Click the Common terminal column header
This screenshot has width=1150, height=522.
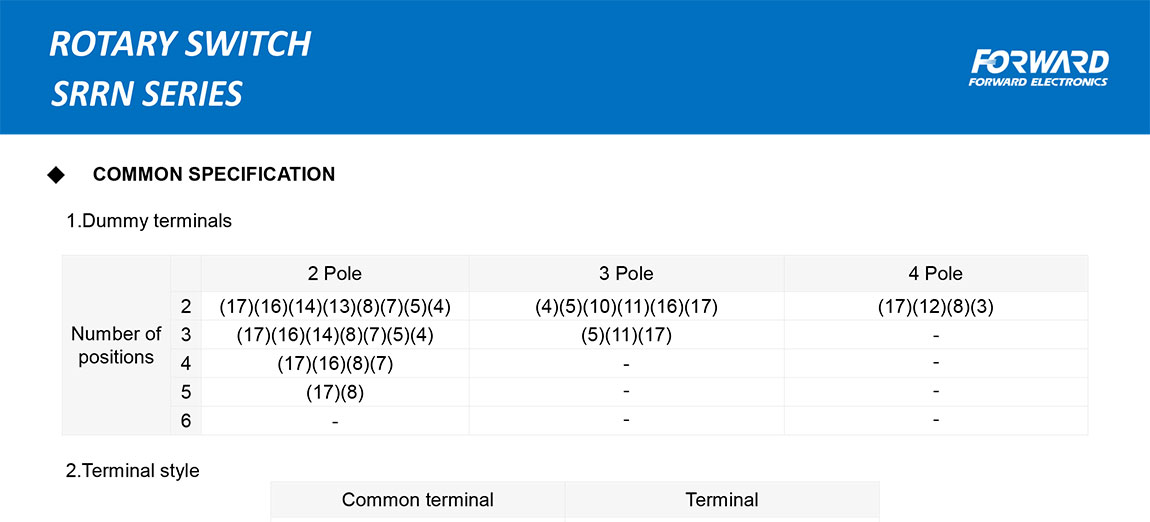[417, 500]
